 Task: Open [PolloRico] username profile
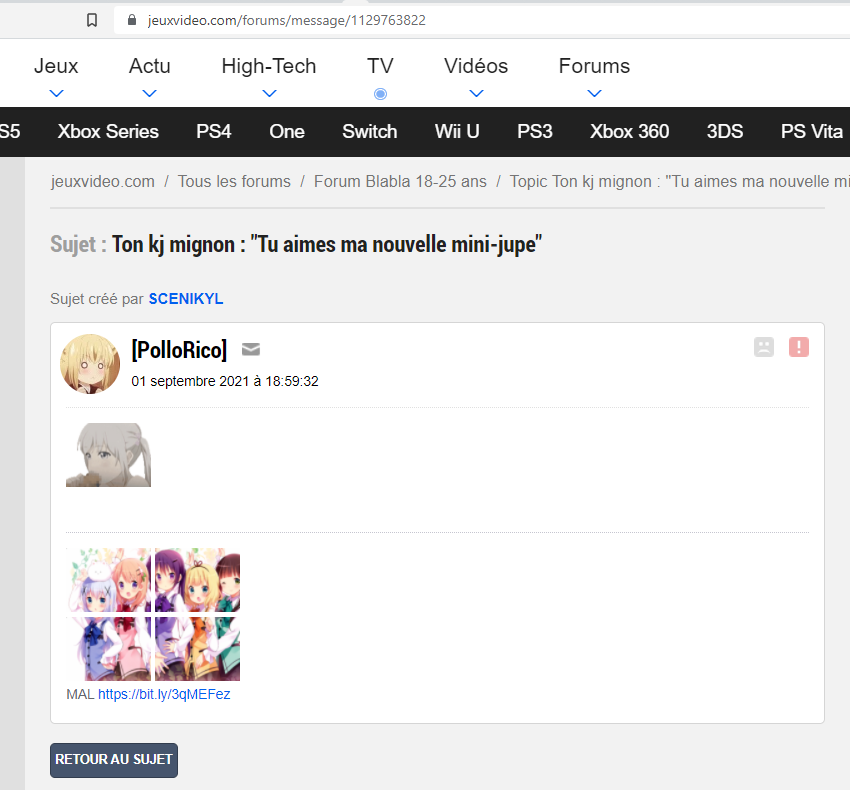(179, 350)
